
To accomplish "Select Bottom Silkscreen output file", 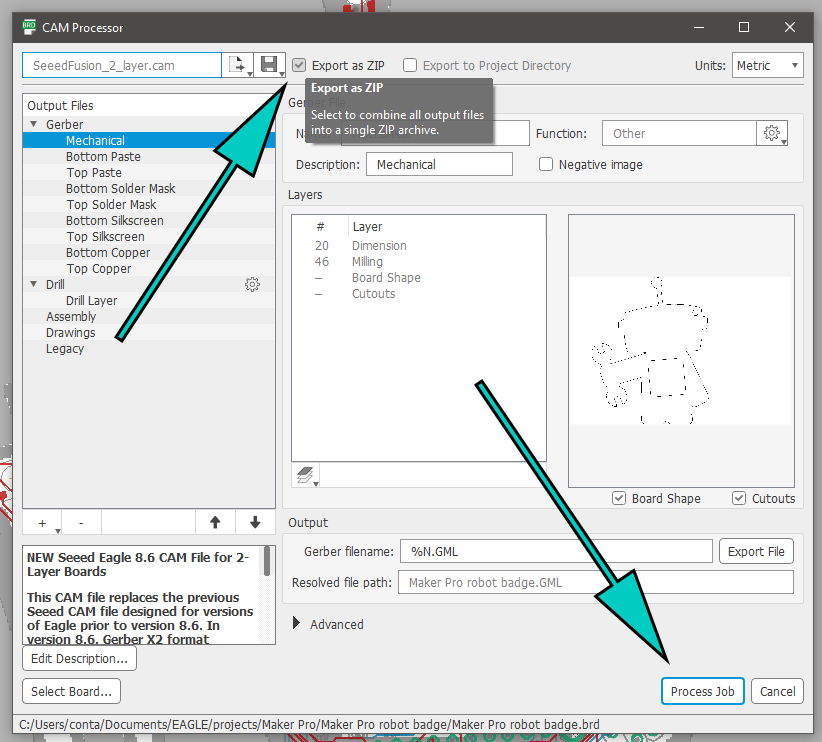I will [x=114, y=221].
